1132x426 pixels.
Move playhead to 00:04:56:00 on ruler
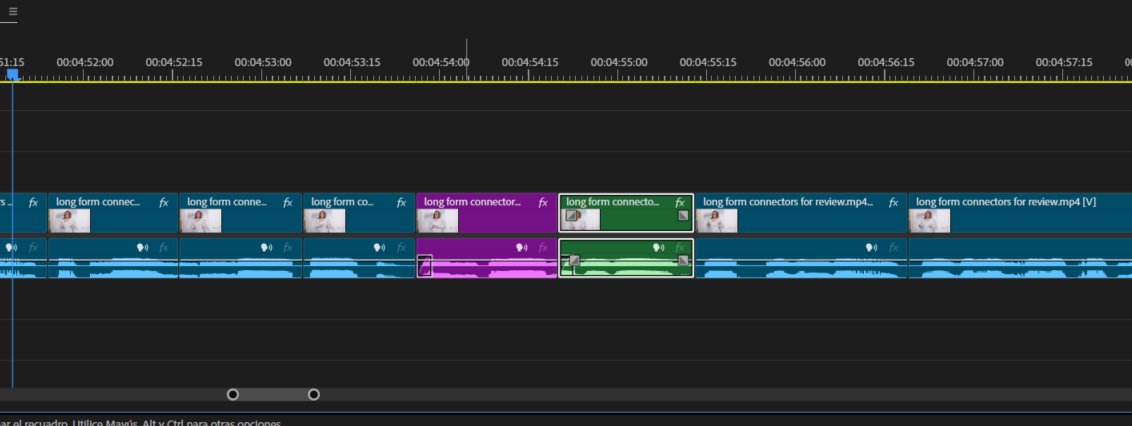[797, 63]
